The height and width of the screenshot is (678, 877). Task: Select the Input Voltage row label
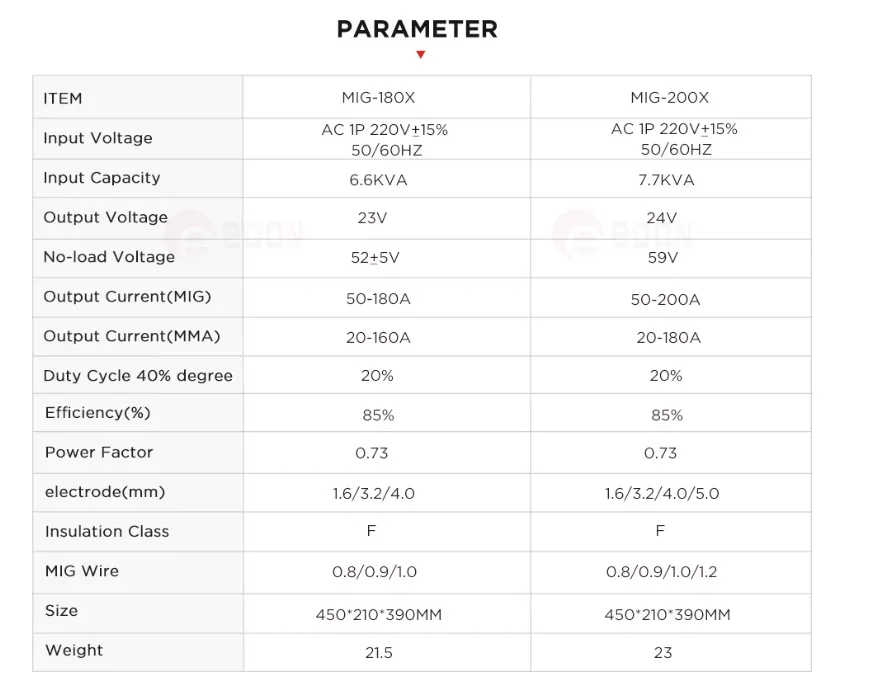98,138
